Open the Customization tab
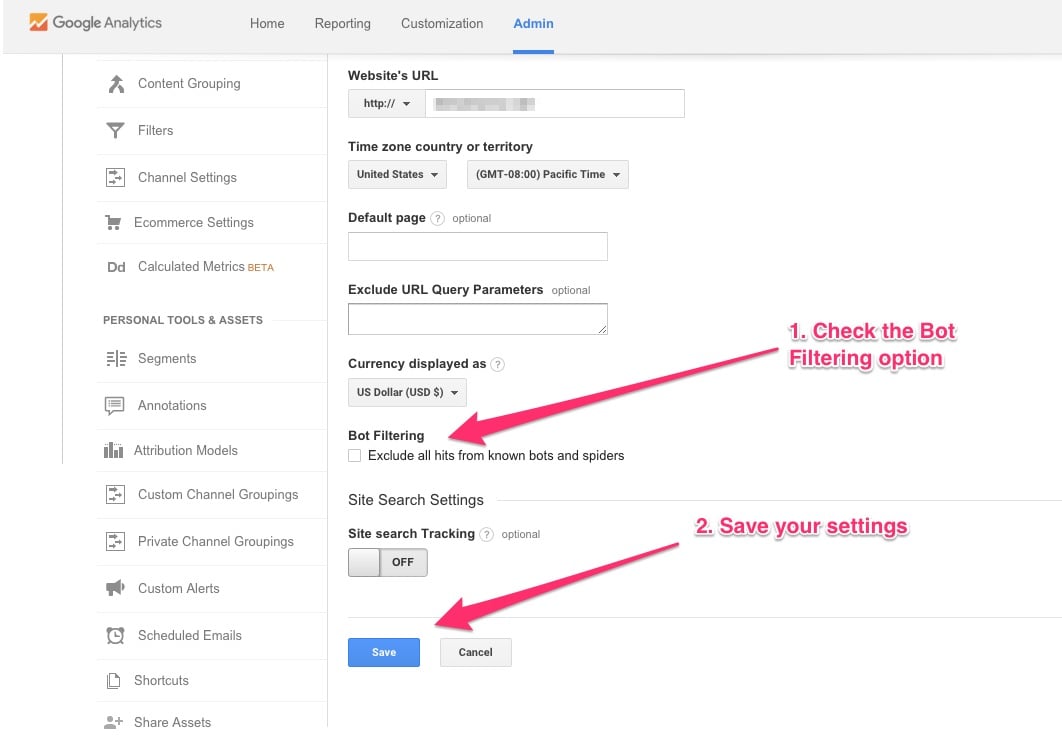Viewport: 1062px width, 742px height. click(441, 24)
